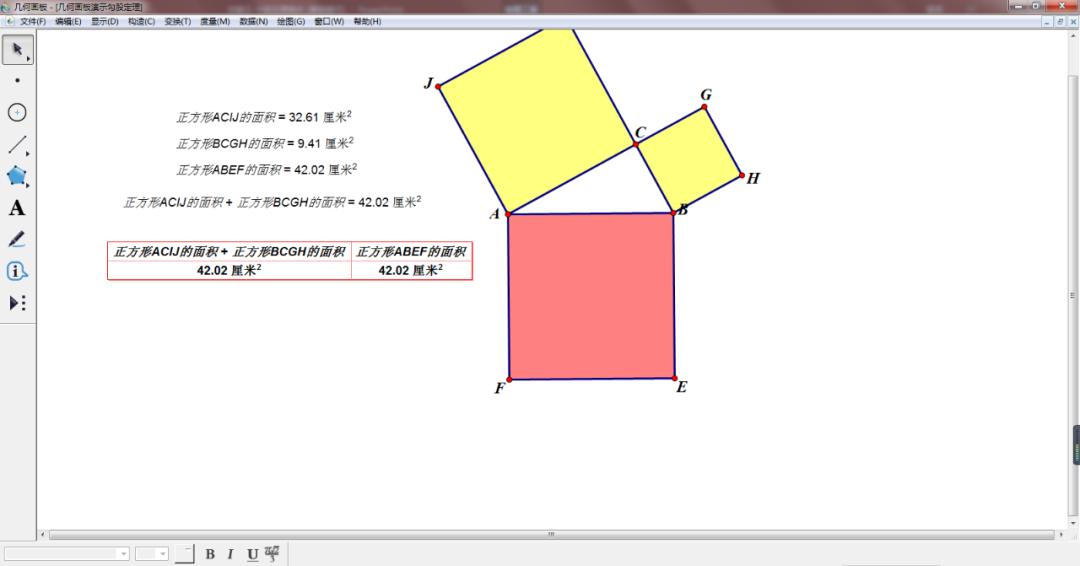Select the Marker pen tool

click(x=17, y=240)
